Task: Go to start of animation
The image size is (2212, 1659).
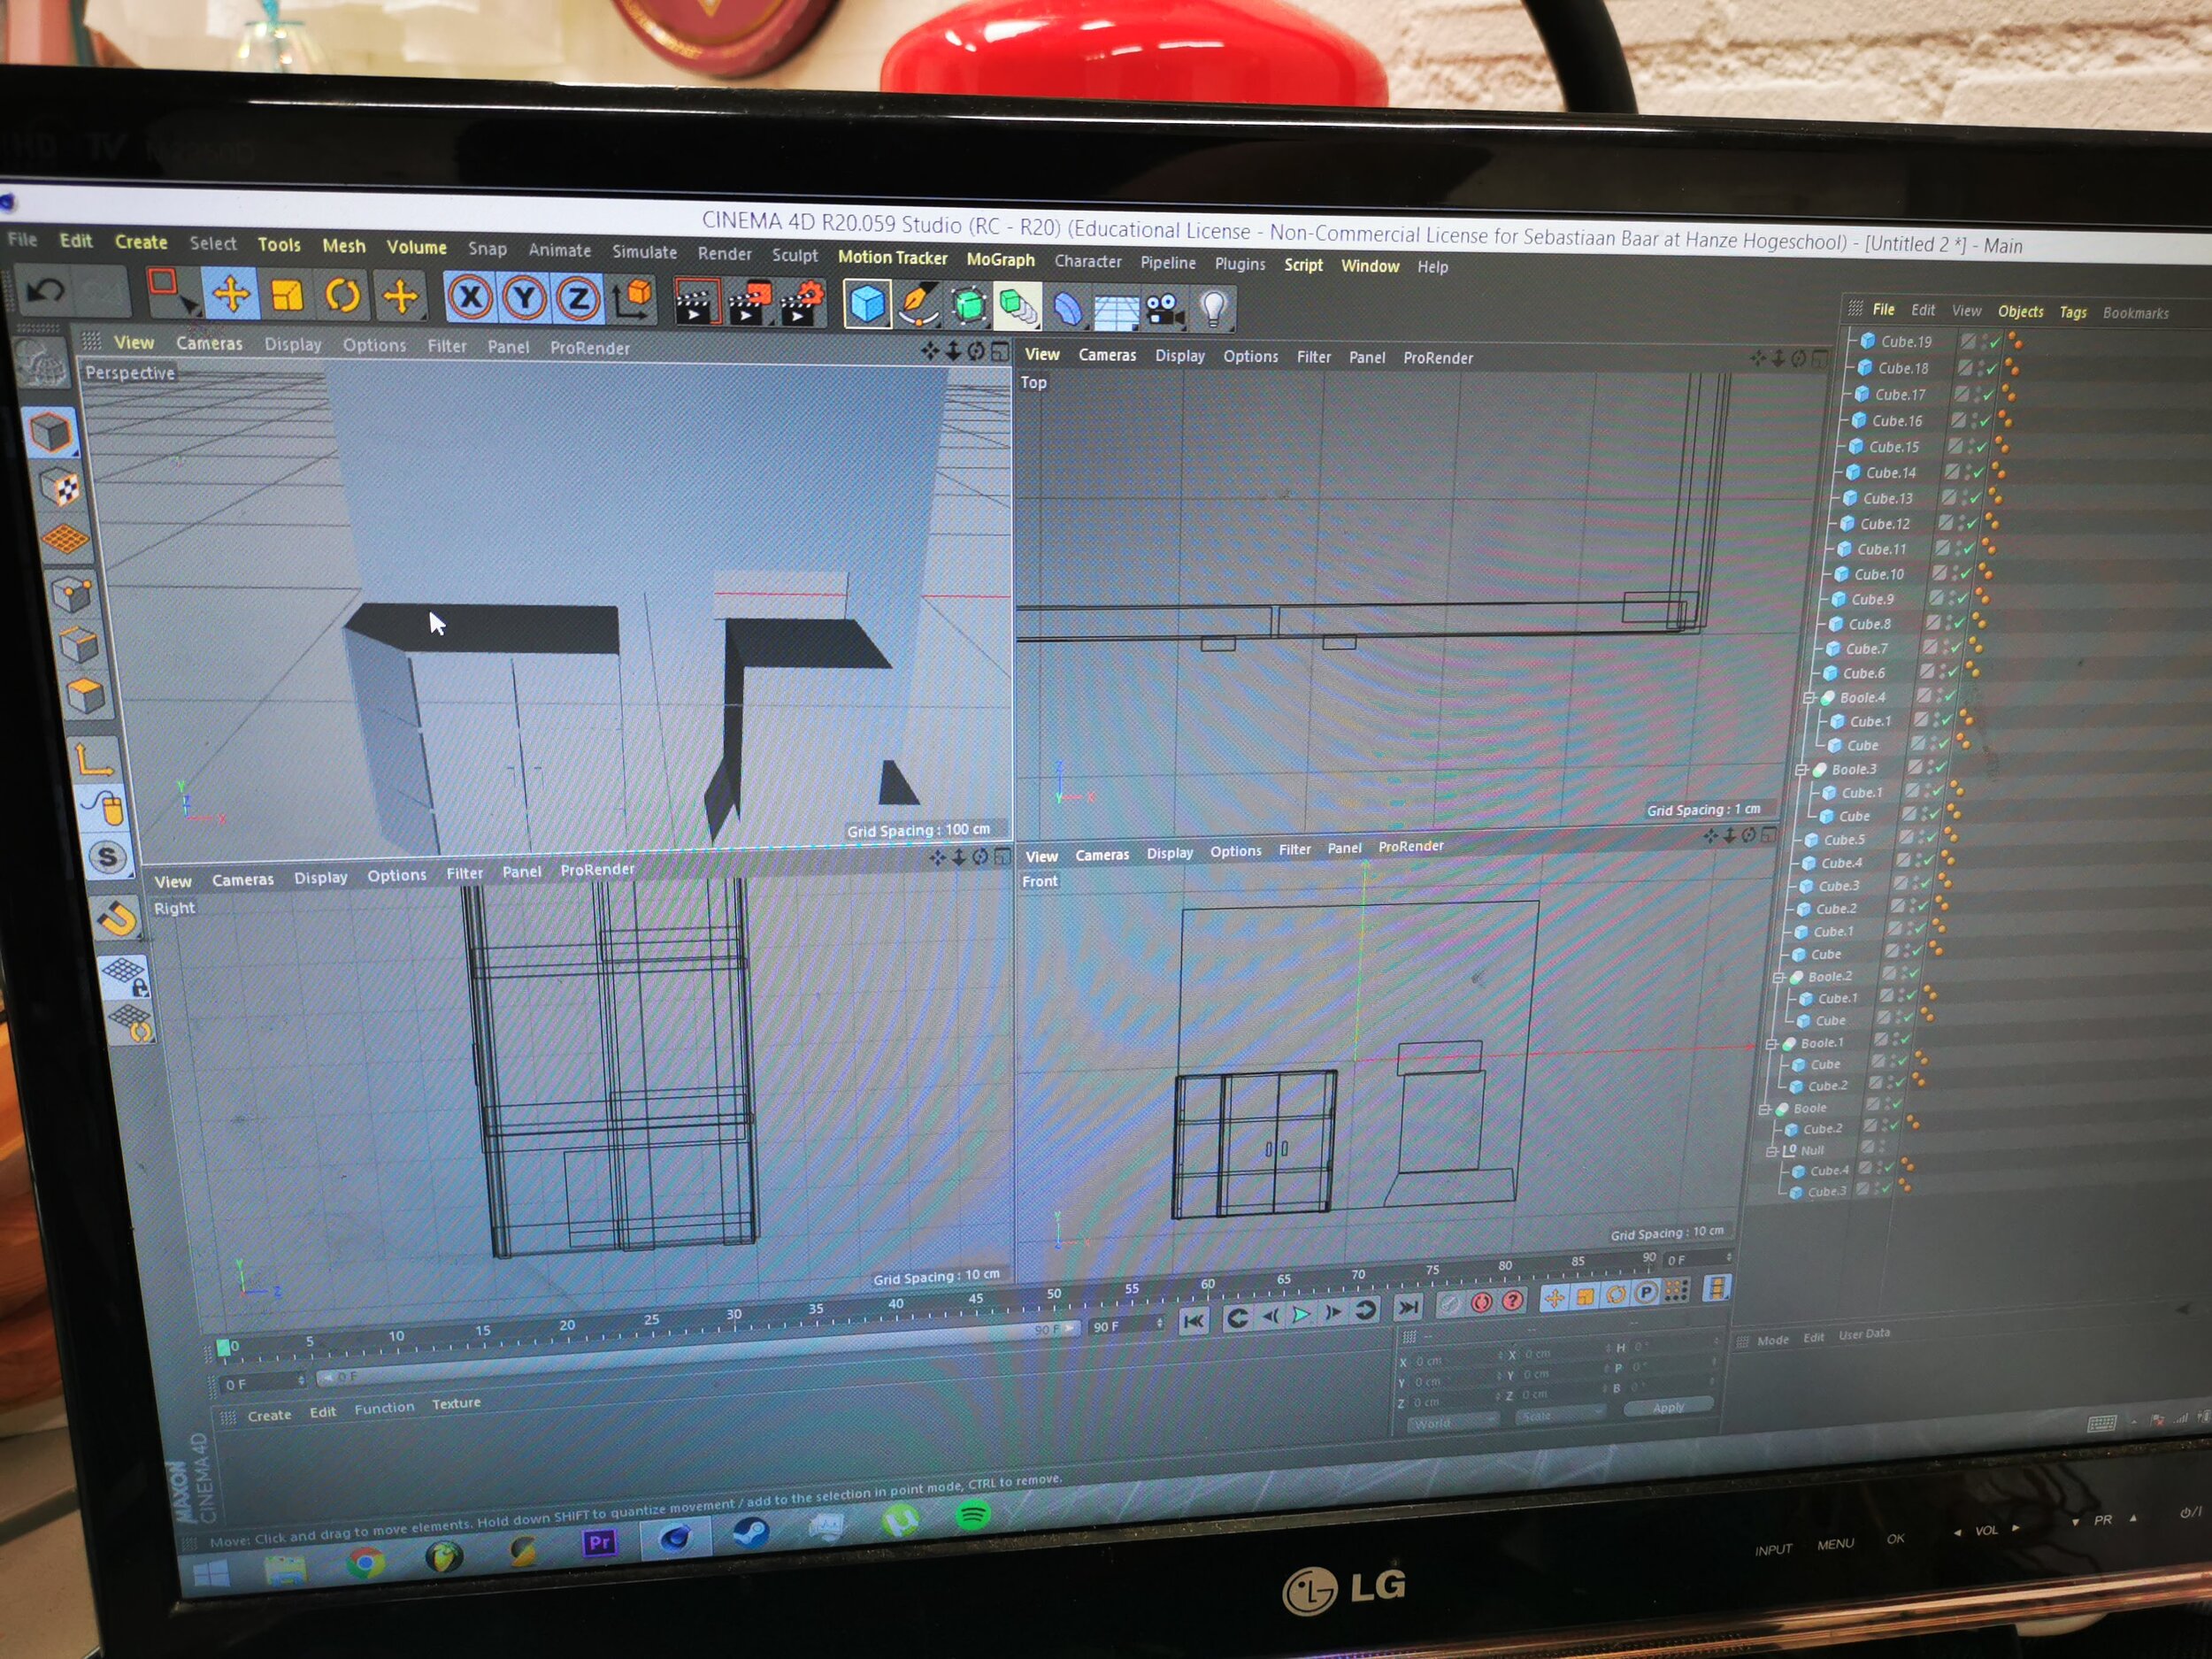Action: point(1194,1321)
